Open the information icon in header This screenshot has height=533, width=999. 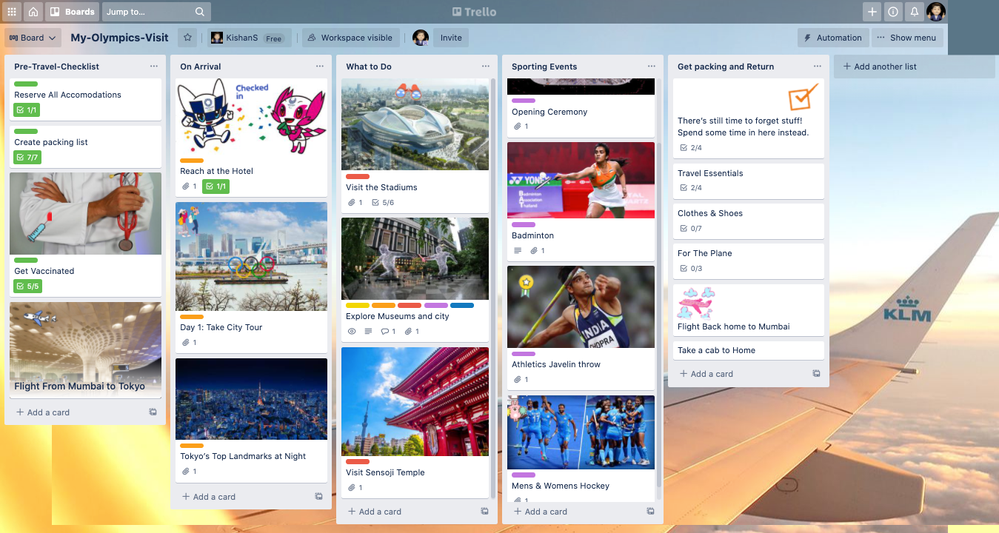tap(893, 11)
